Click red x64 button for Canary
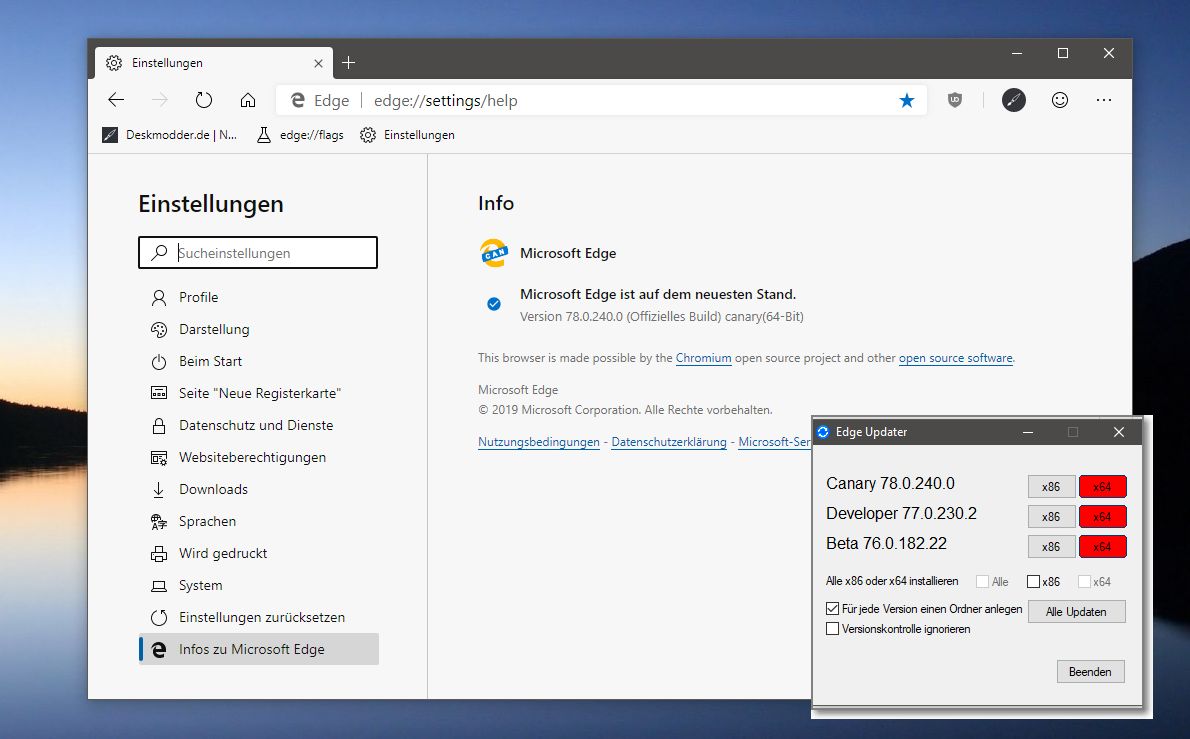 click(x=1102, y=486)
